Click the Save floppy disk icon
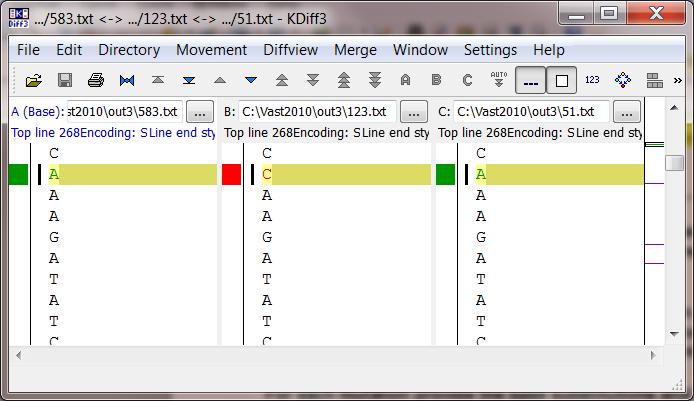The height and width of the screenshot is (401, 694). [x=65, y=80]
